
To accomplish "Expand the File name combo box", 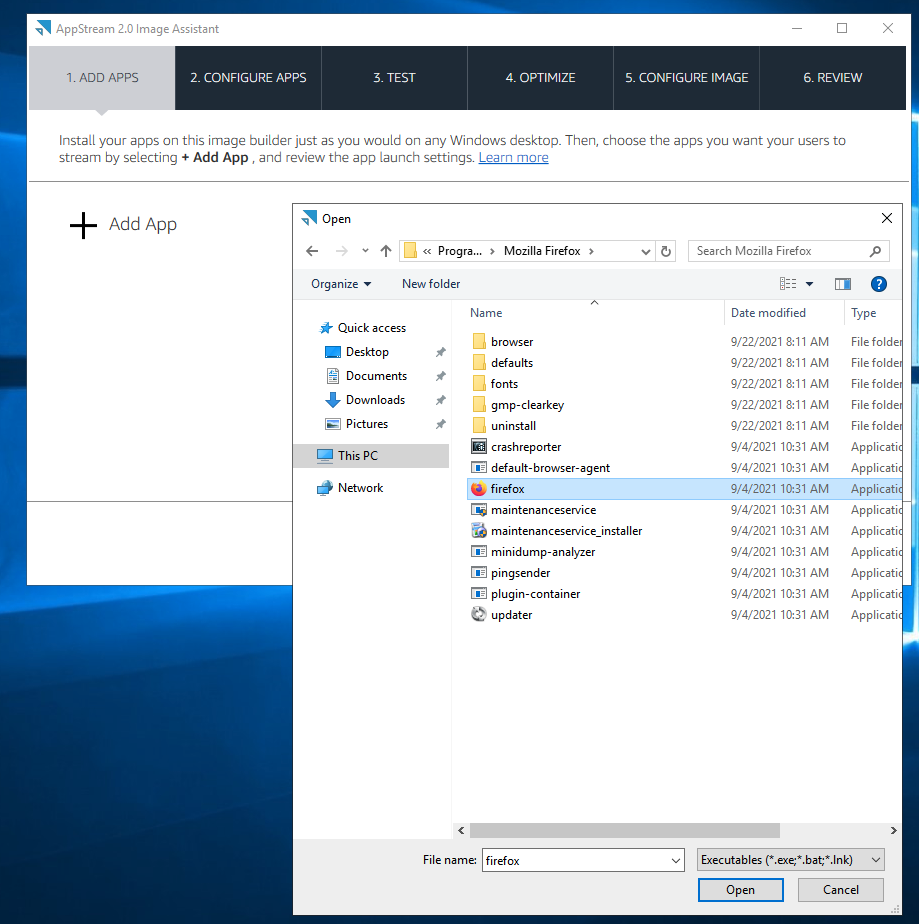I will 676,860.
